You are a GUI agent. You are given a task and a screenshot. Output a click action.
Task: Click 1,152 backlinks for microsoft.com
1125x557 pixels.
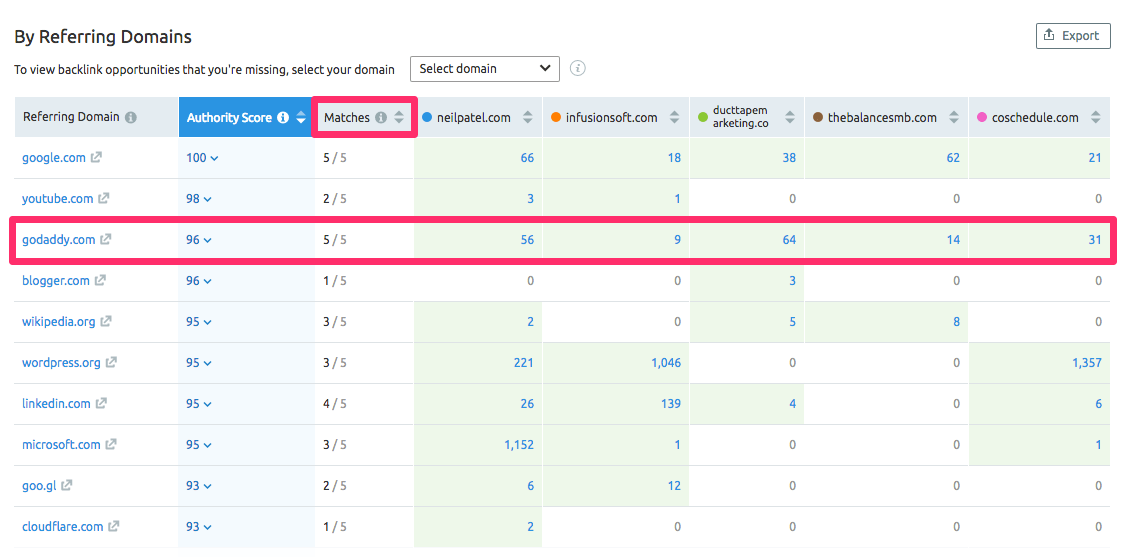(x=519, y=445)
